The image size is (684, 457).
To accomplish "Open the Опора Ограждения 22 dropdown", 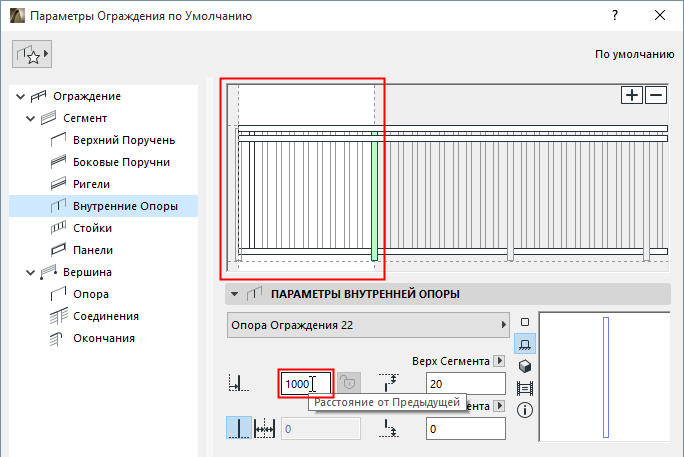I will tap(368, 325).
